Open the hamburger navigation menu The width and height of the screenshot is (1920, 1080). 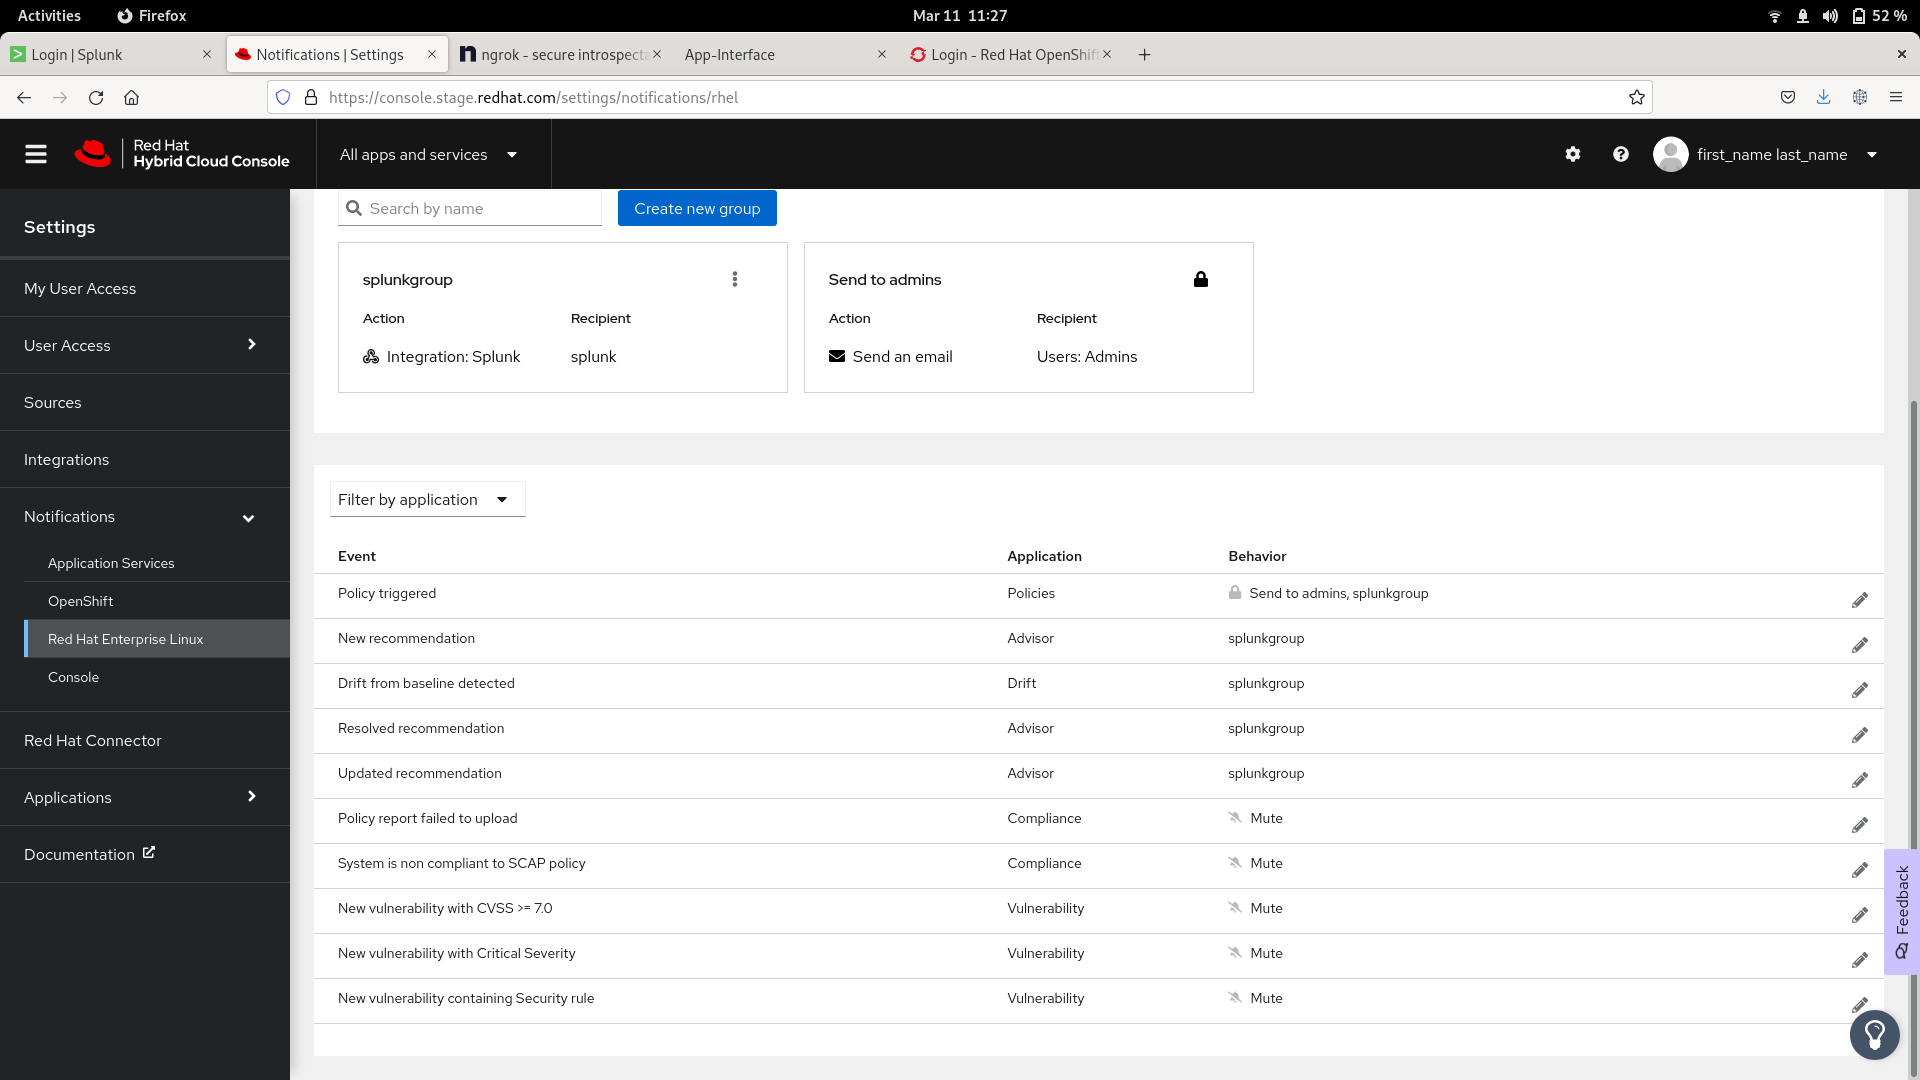(36, 154)
